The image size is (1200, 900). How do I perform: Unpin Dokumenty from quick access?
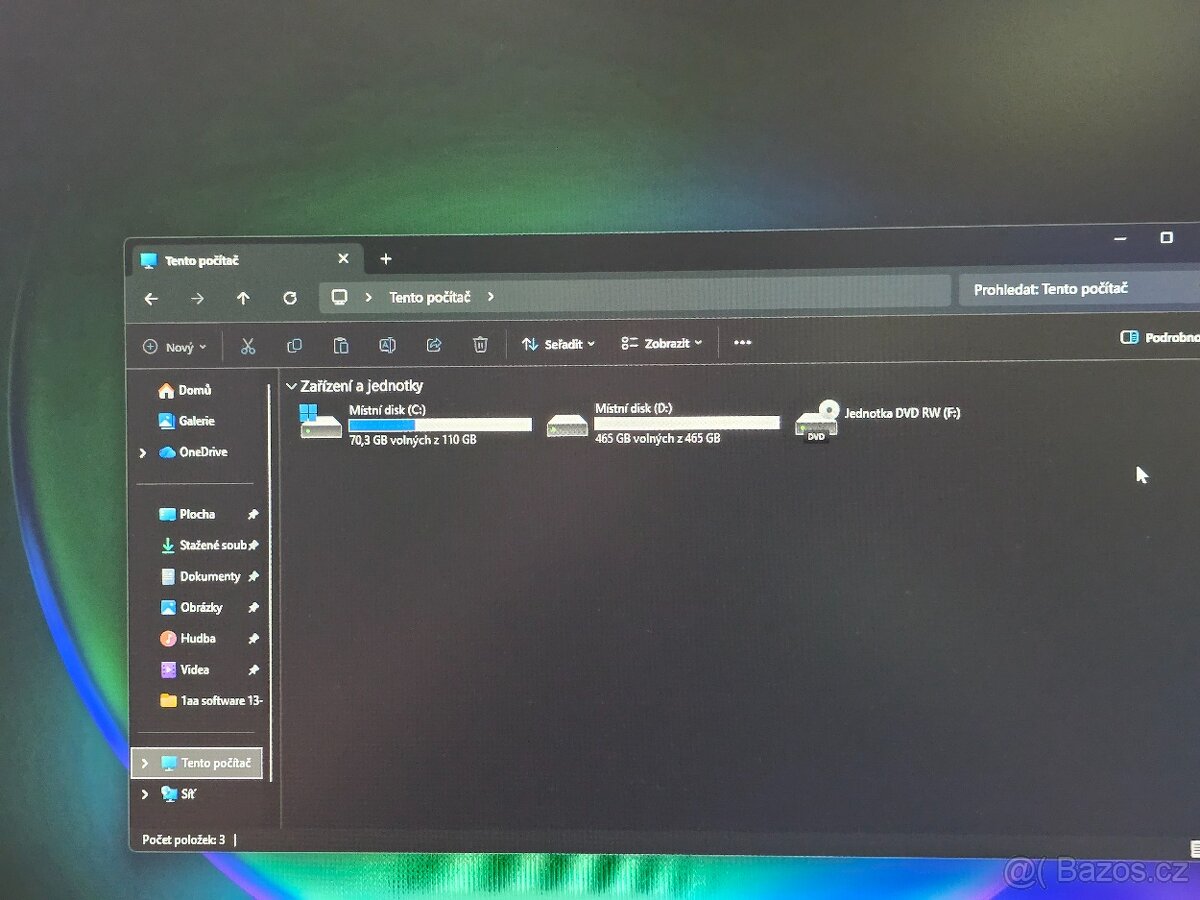tap(254, 576)
